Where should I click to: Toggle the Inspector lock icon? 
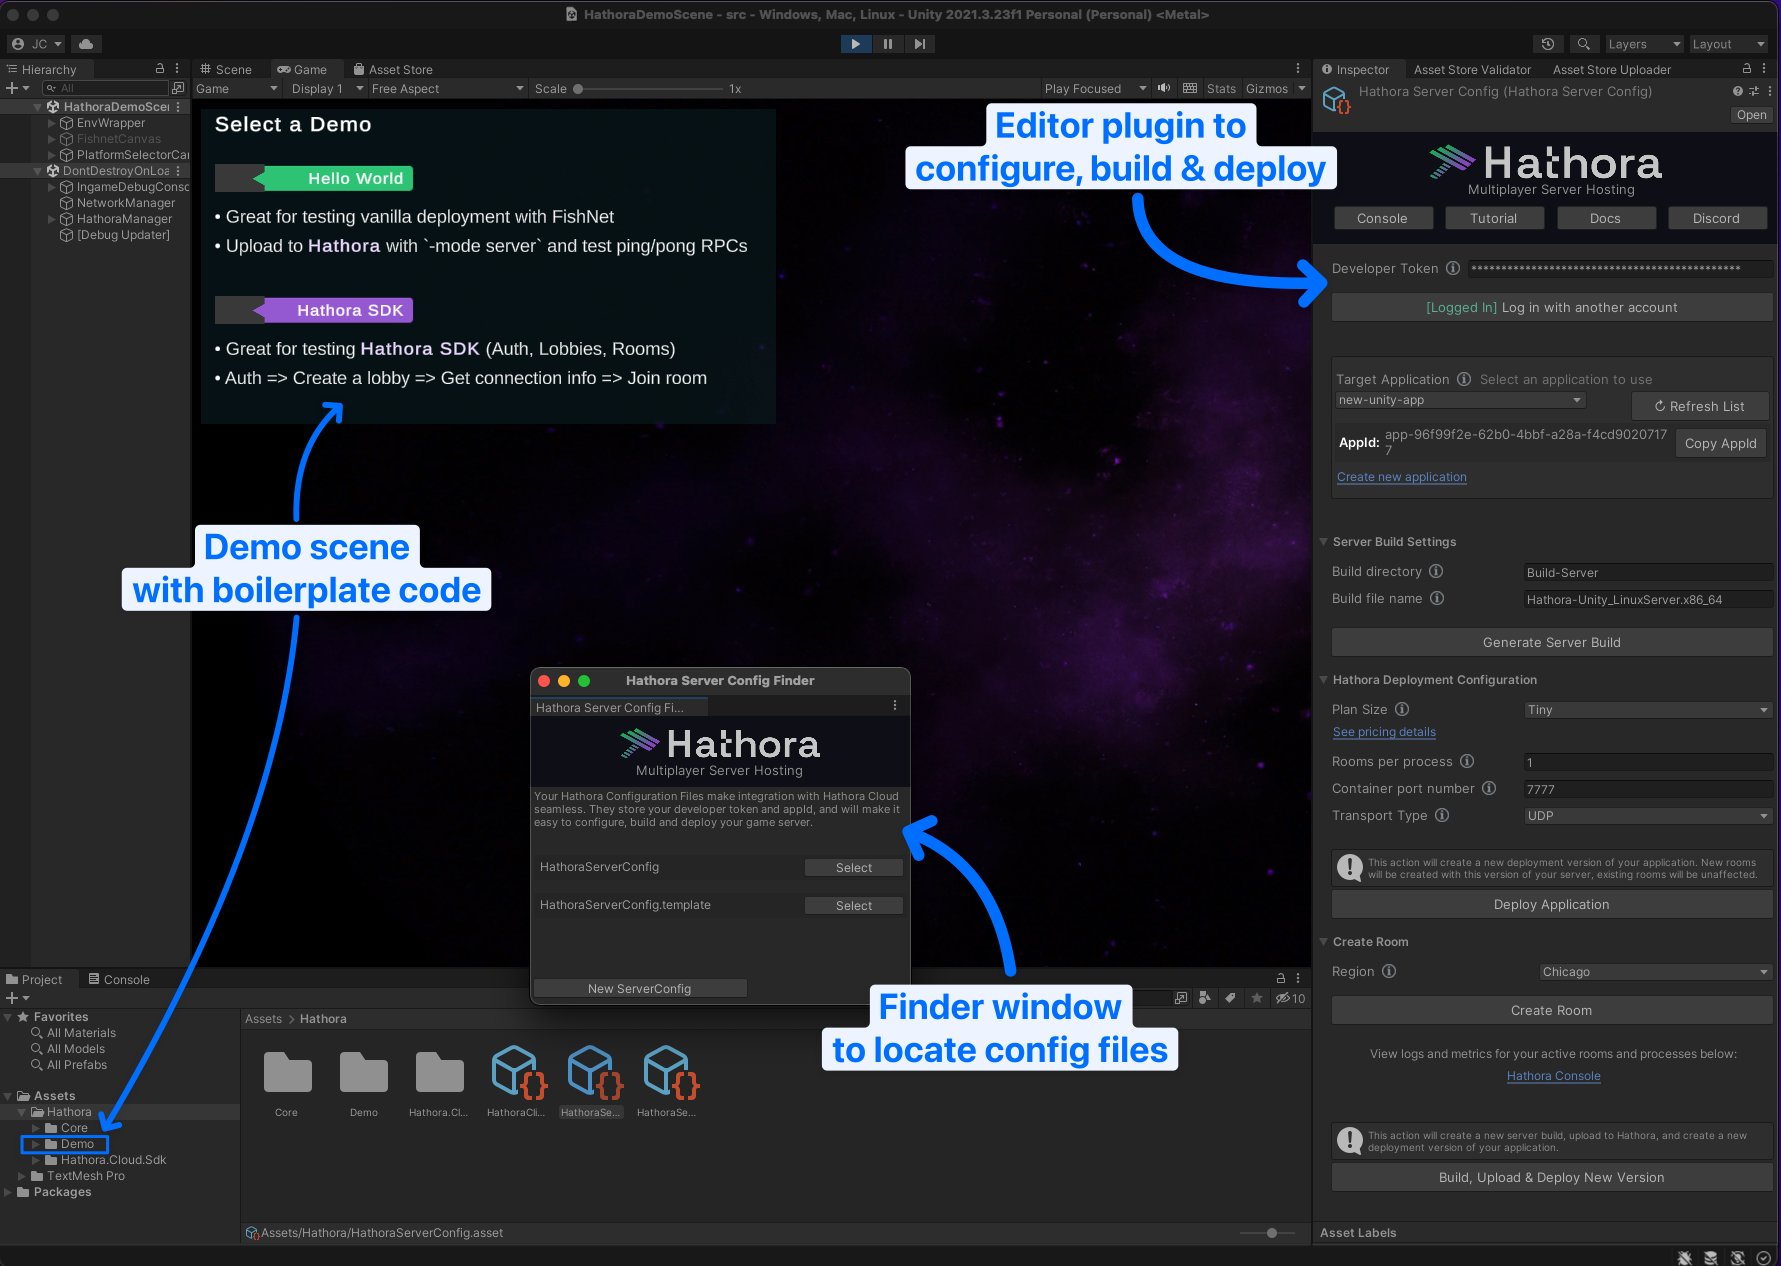pyautogui.click(x=1747, y=69)
